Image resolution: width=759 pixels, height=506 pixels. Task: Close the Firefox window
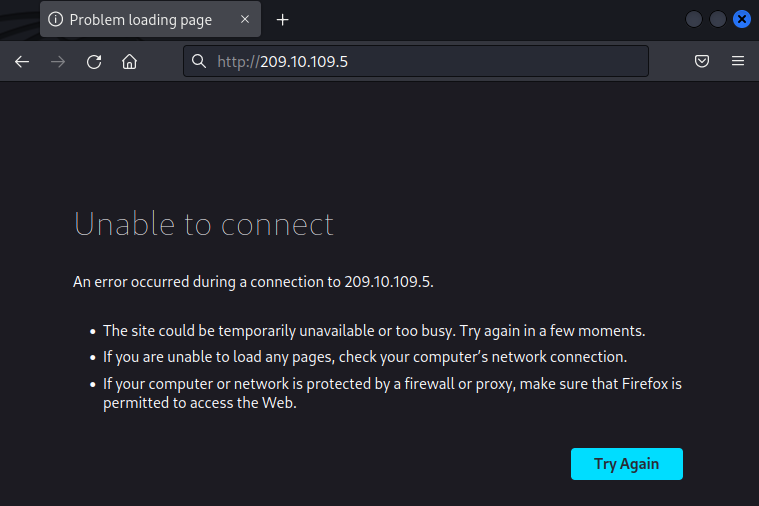coord(741,19)
